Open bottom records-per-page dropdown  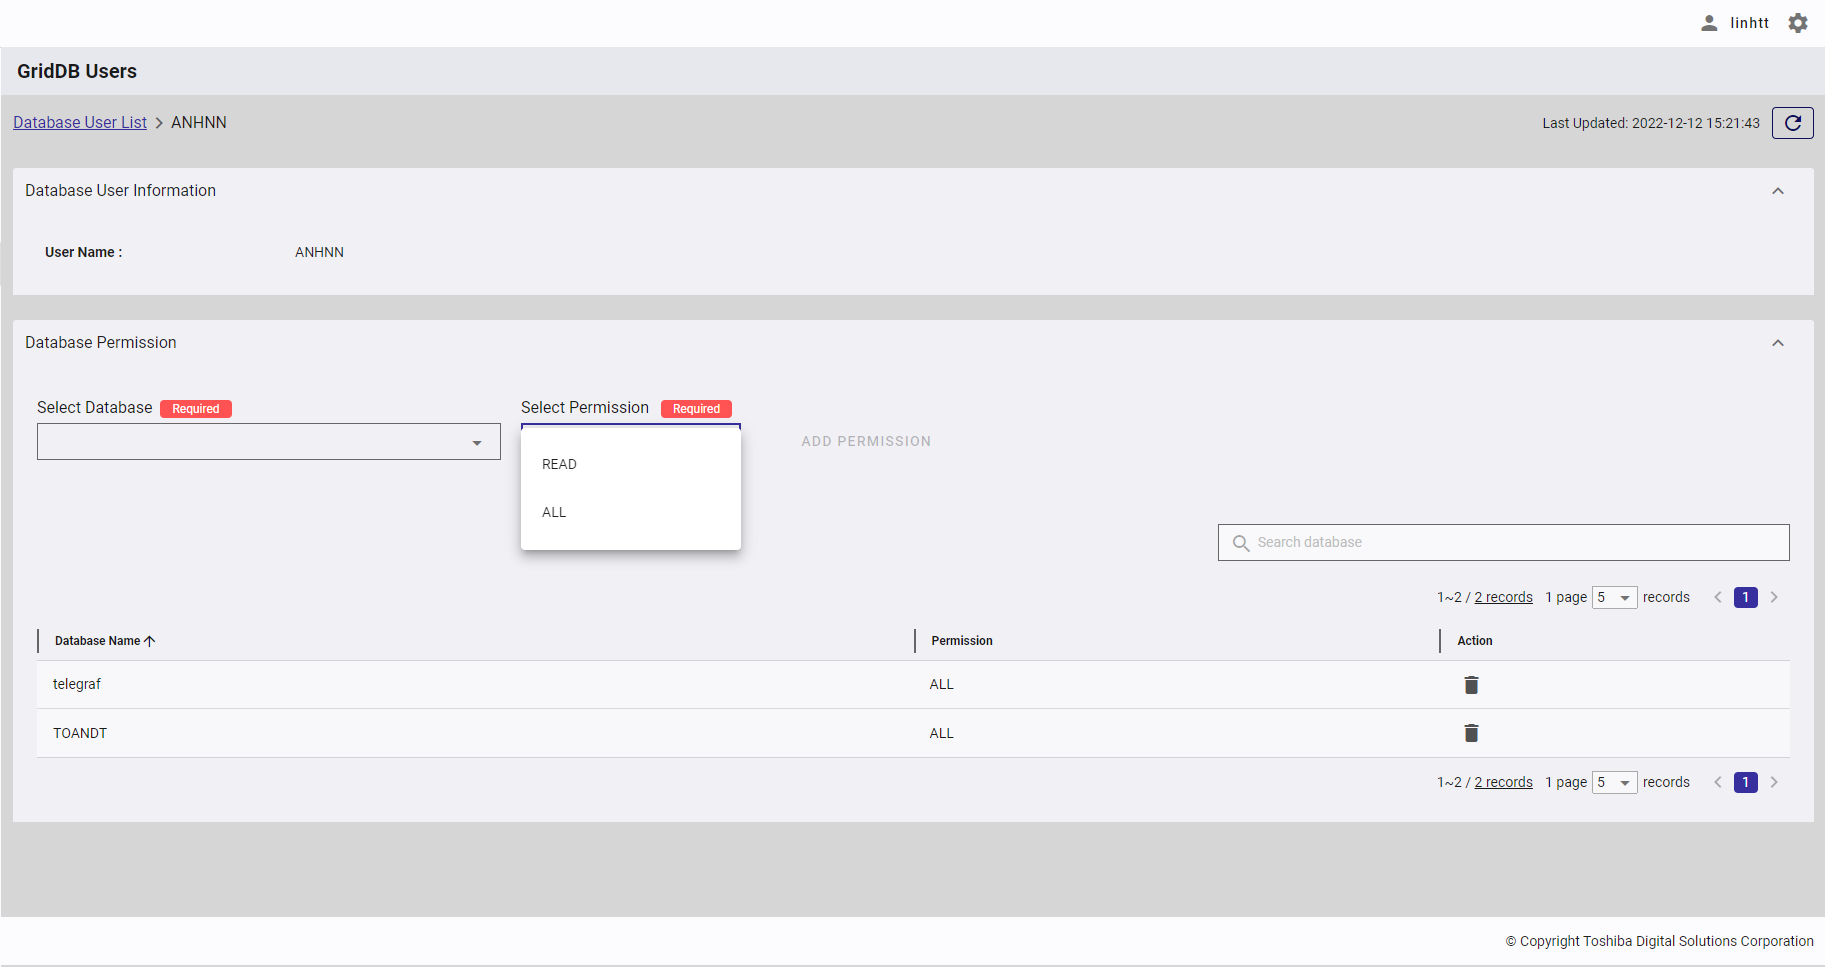(x=1614, y=783)
